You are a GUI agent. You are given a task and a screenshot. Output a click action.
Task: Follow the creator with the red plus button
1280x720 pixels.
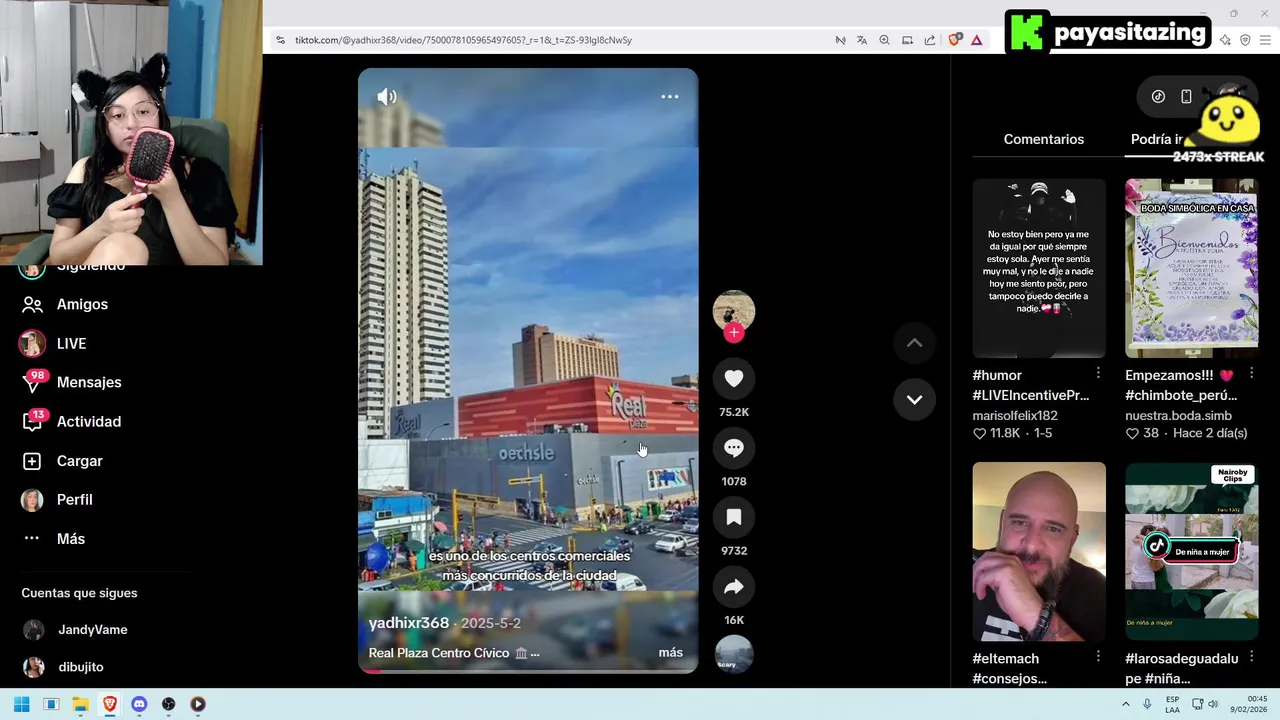[x=734, y=333]
